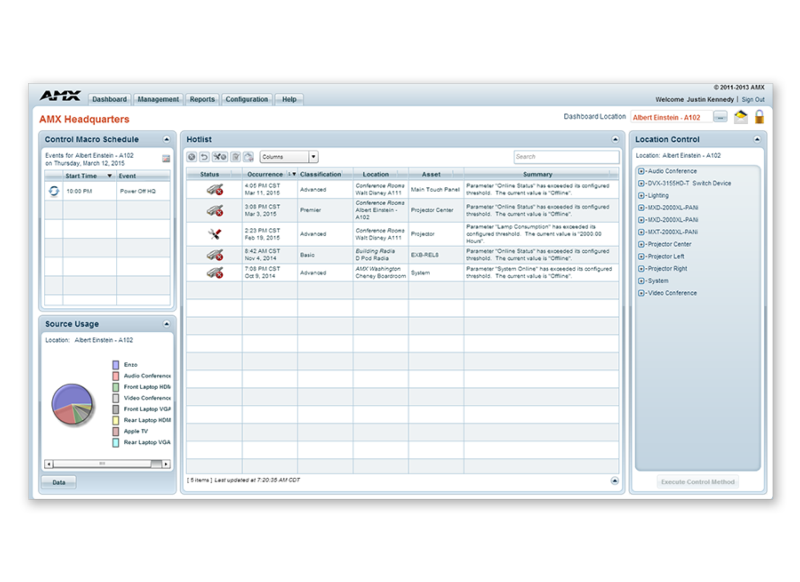Viewport: 800px width, 582px height.
Task: Select the 10:00 PM schedule entry
Action: tap(79, 191)
